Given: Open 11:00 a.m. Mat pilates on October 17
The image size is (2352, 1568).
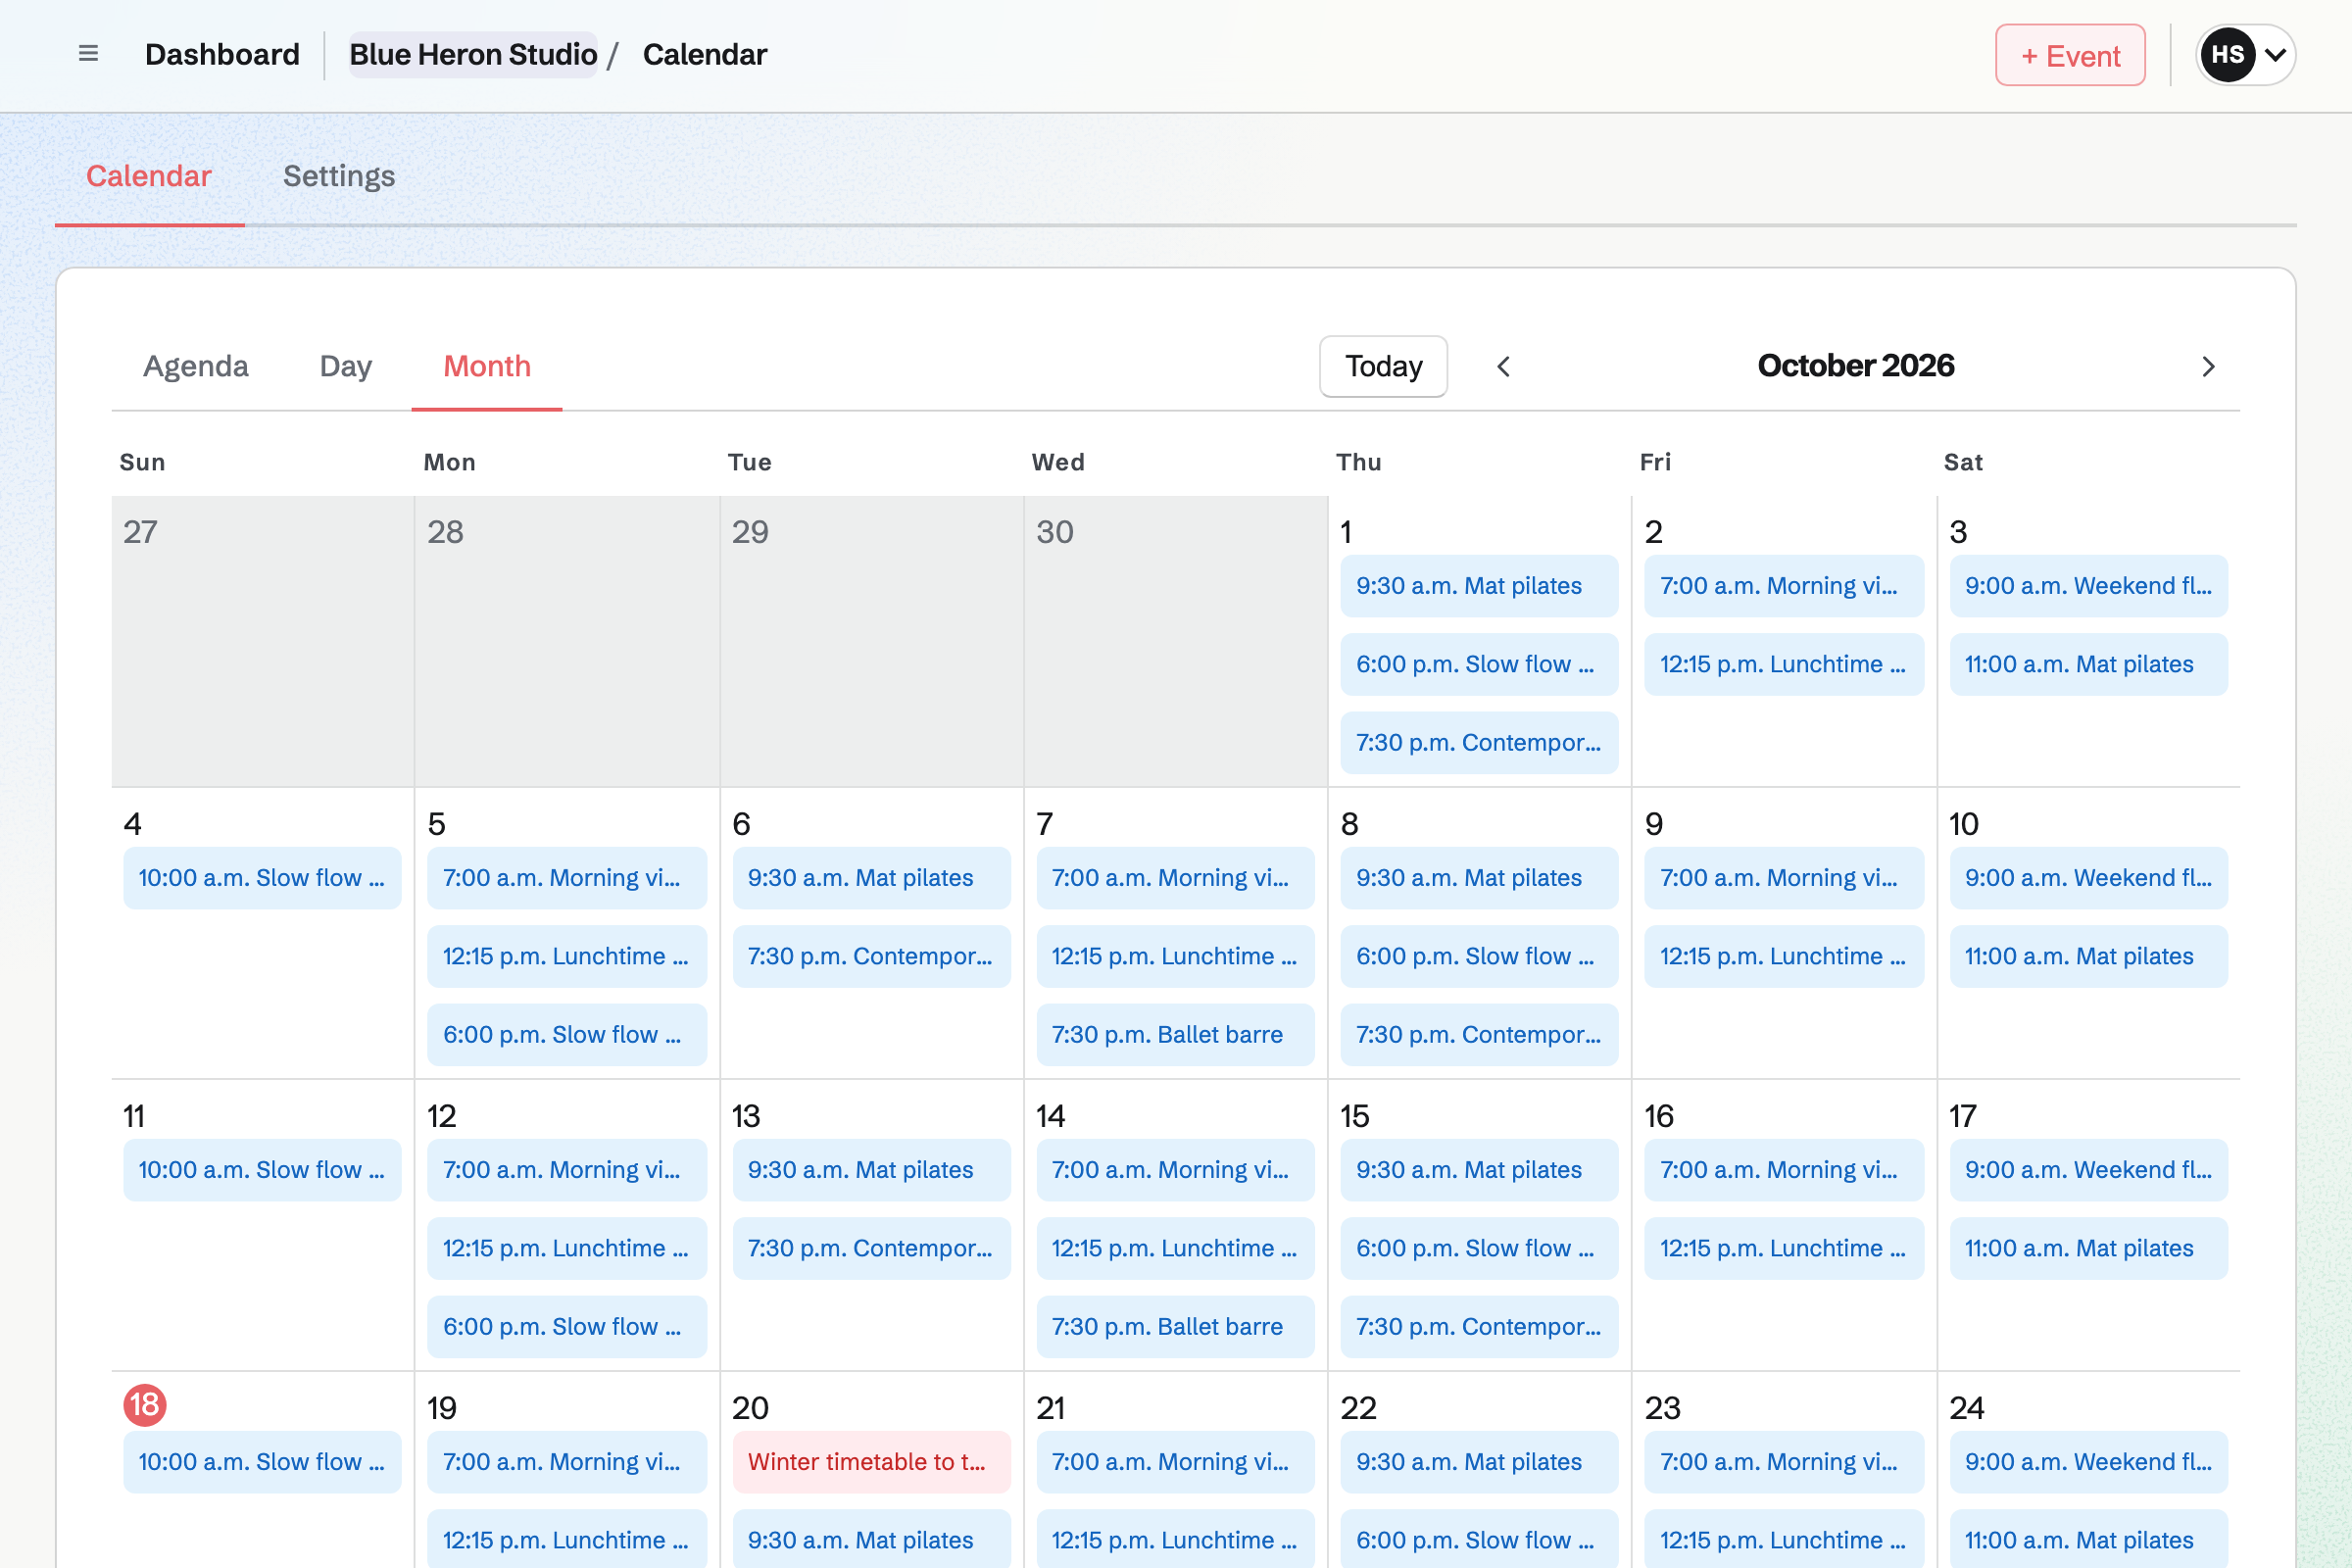Looking at the screenshot, I should [x=2088, y=1249].
